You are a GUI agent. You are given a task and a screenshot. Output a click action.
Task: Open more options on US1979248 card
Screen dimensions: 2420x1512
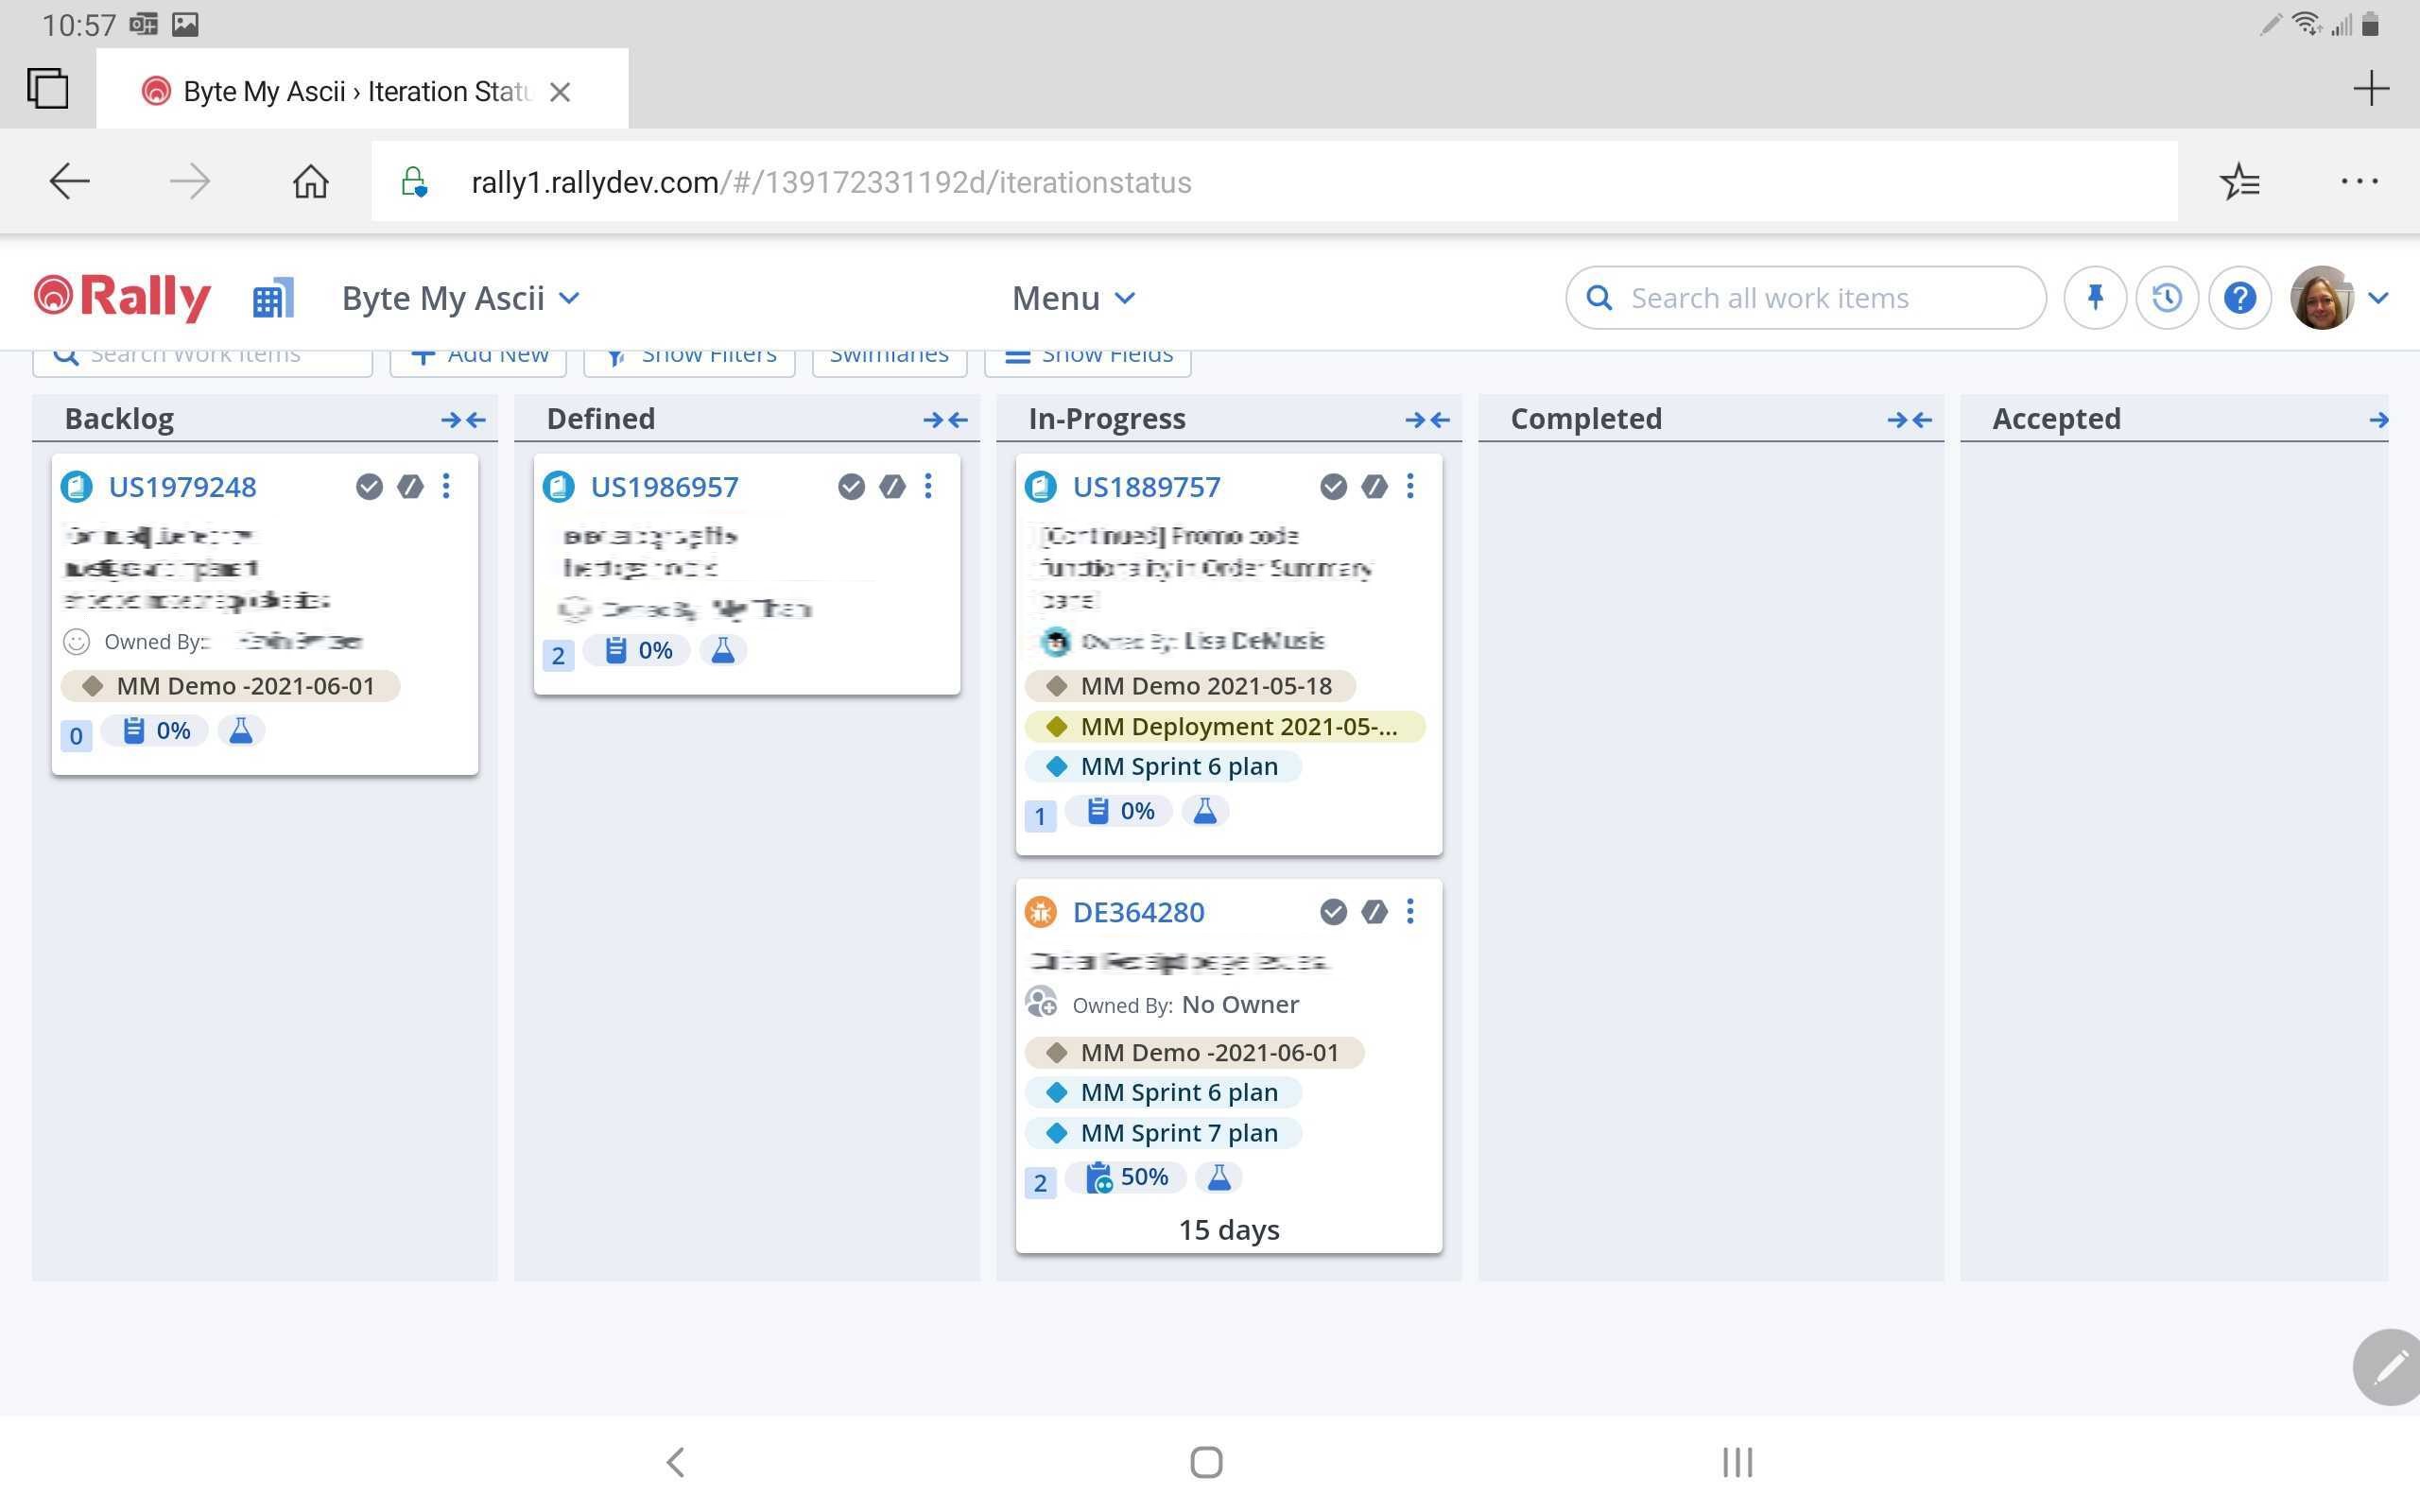(446, 486)
